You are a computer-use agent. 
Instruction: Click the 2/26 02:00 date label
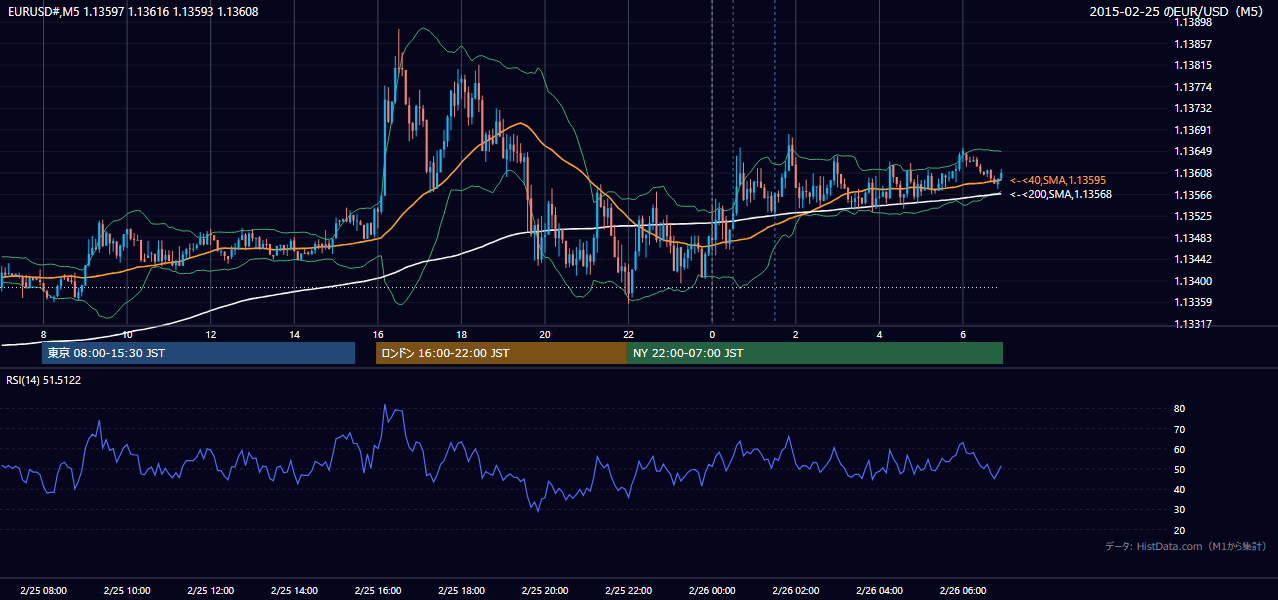(x=795, y=591)
